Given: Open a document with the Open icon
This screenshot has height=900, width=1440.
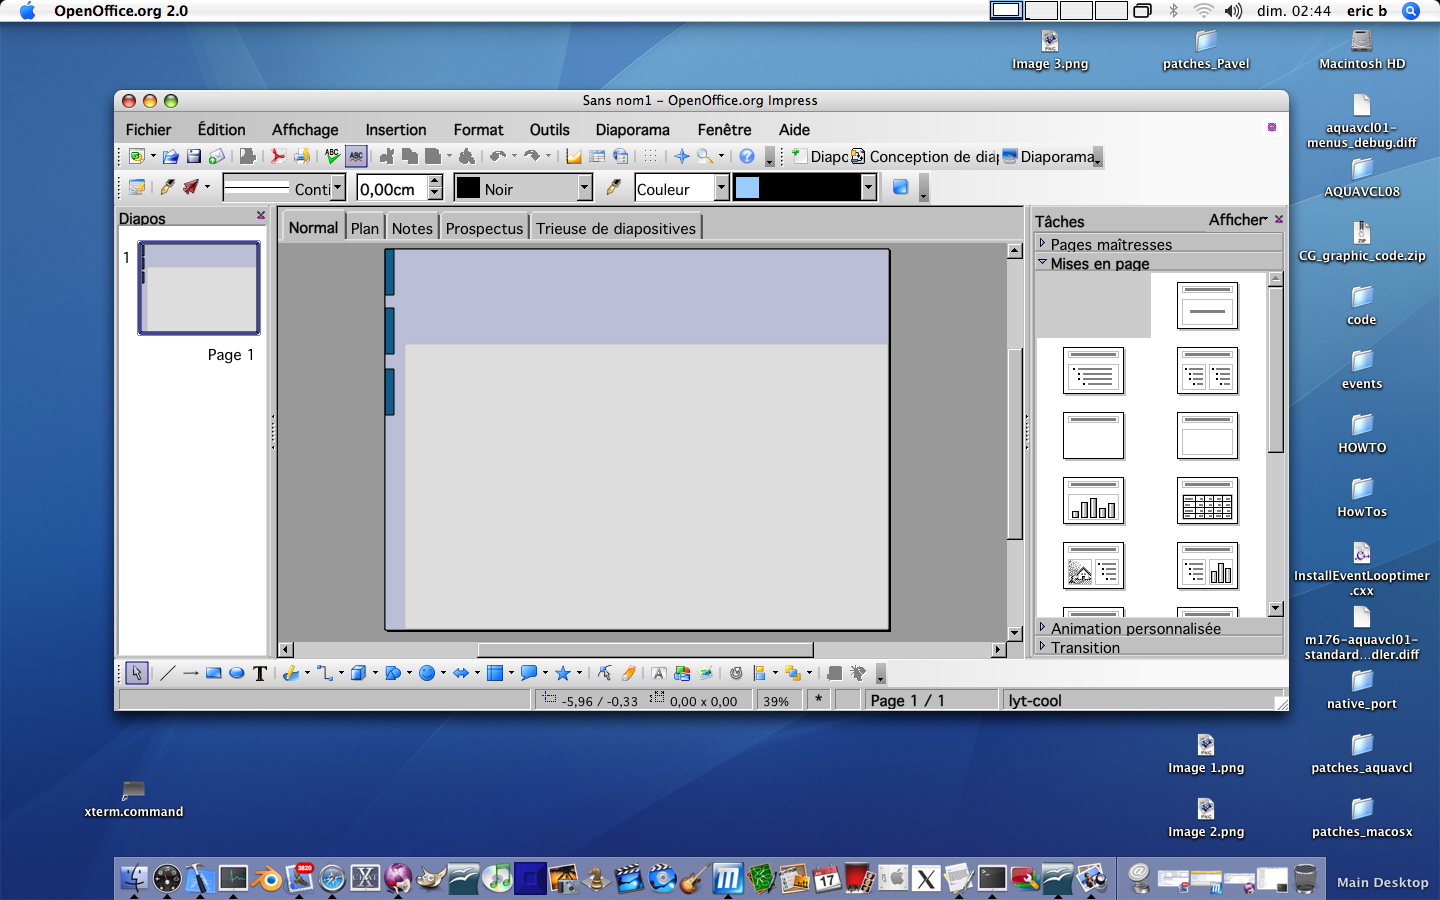Looking at the screenshot, I should point(170,156).
